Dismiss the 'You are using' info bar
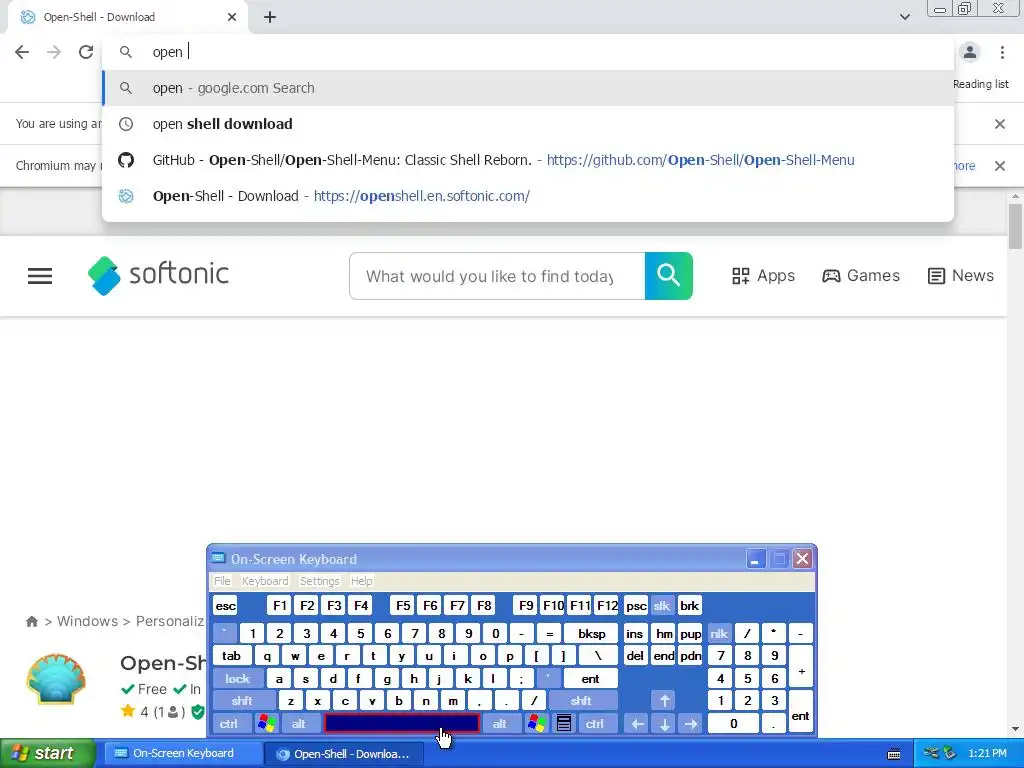The height and width of the screenshot is (768, 1024). [x=1000, y=124]
